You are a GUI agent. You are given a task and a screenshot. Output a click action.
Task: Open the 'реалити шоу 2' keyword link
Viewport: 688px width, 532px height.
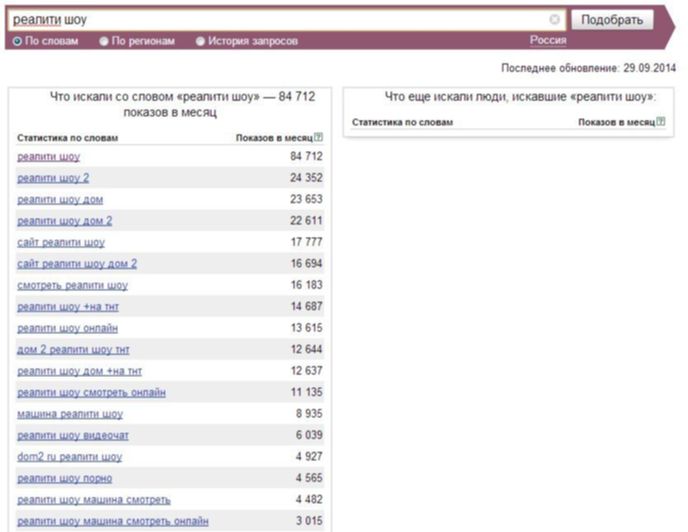53,178
